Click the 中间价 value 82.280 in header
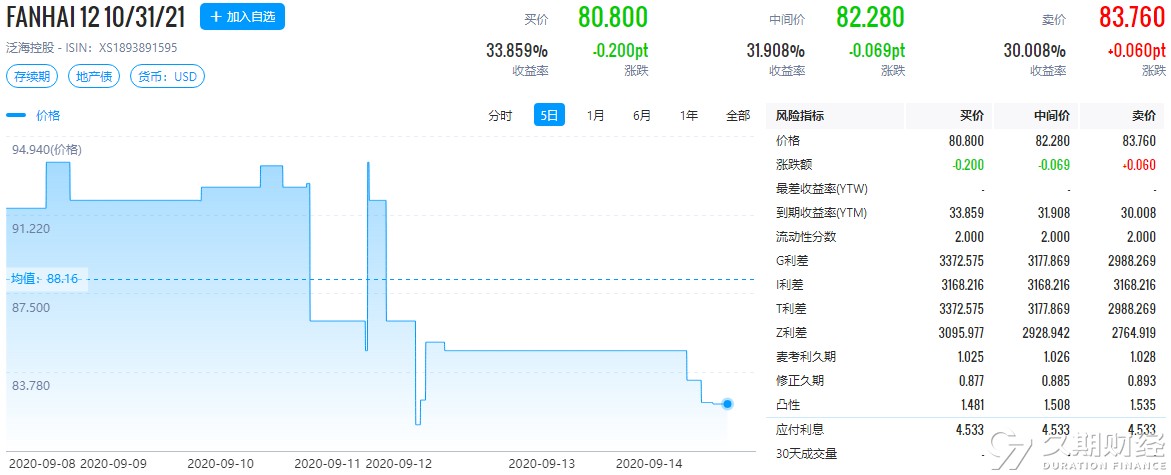 tap(870, 17)
